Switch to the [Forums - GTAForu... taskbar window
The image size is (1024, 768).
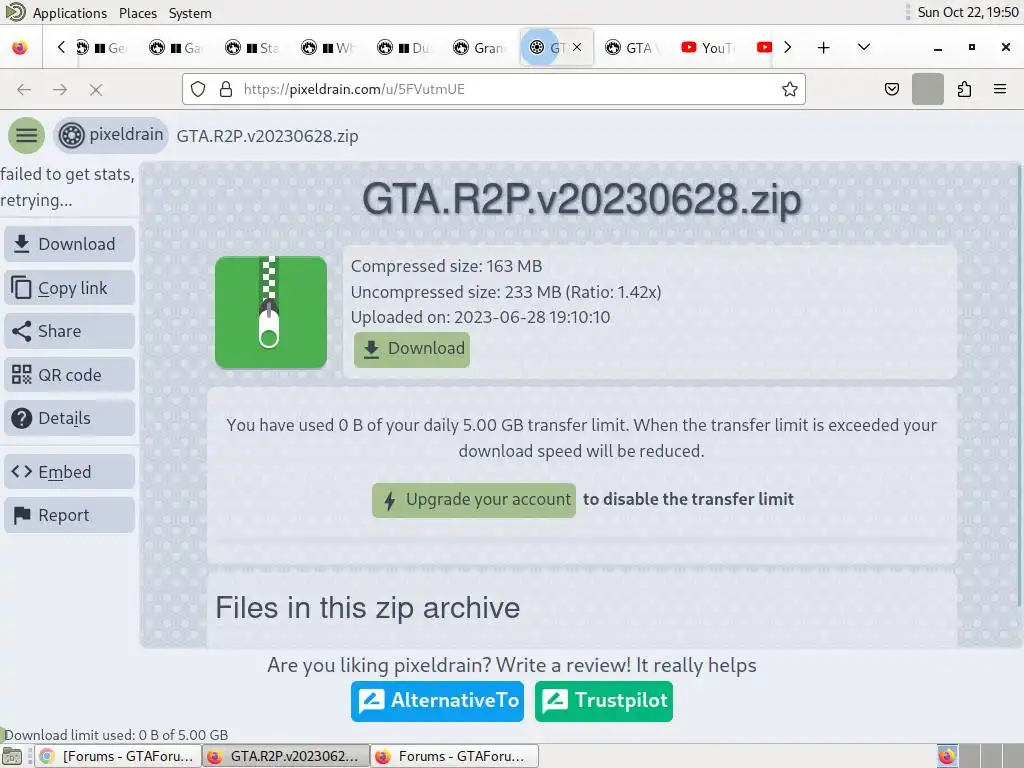(118, 756)
